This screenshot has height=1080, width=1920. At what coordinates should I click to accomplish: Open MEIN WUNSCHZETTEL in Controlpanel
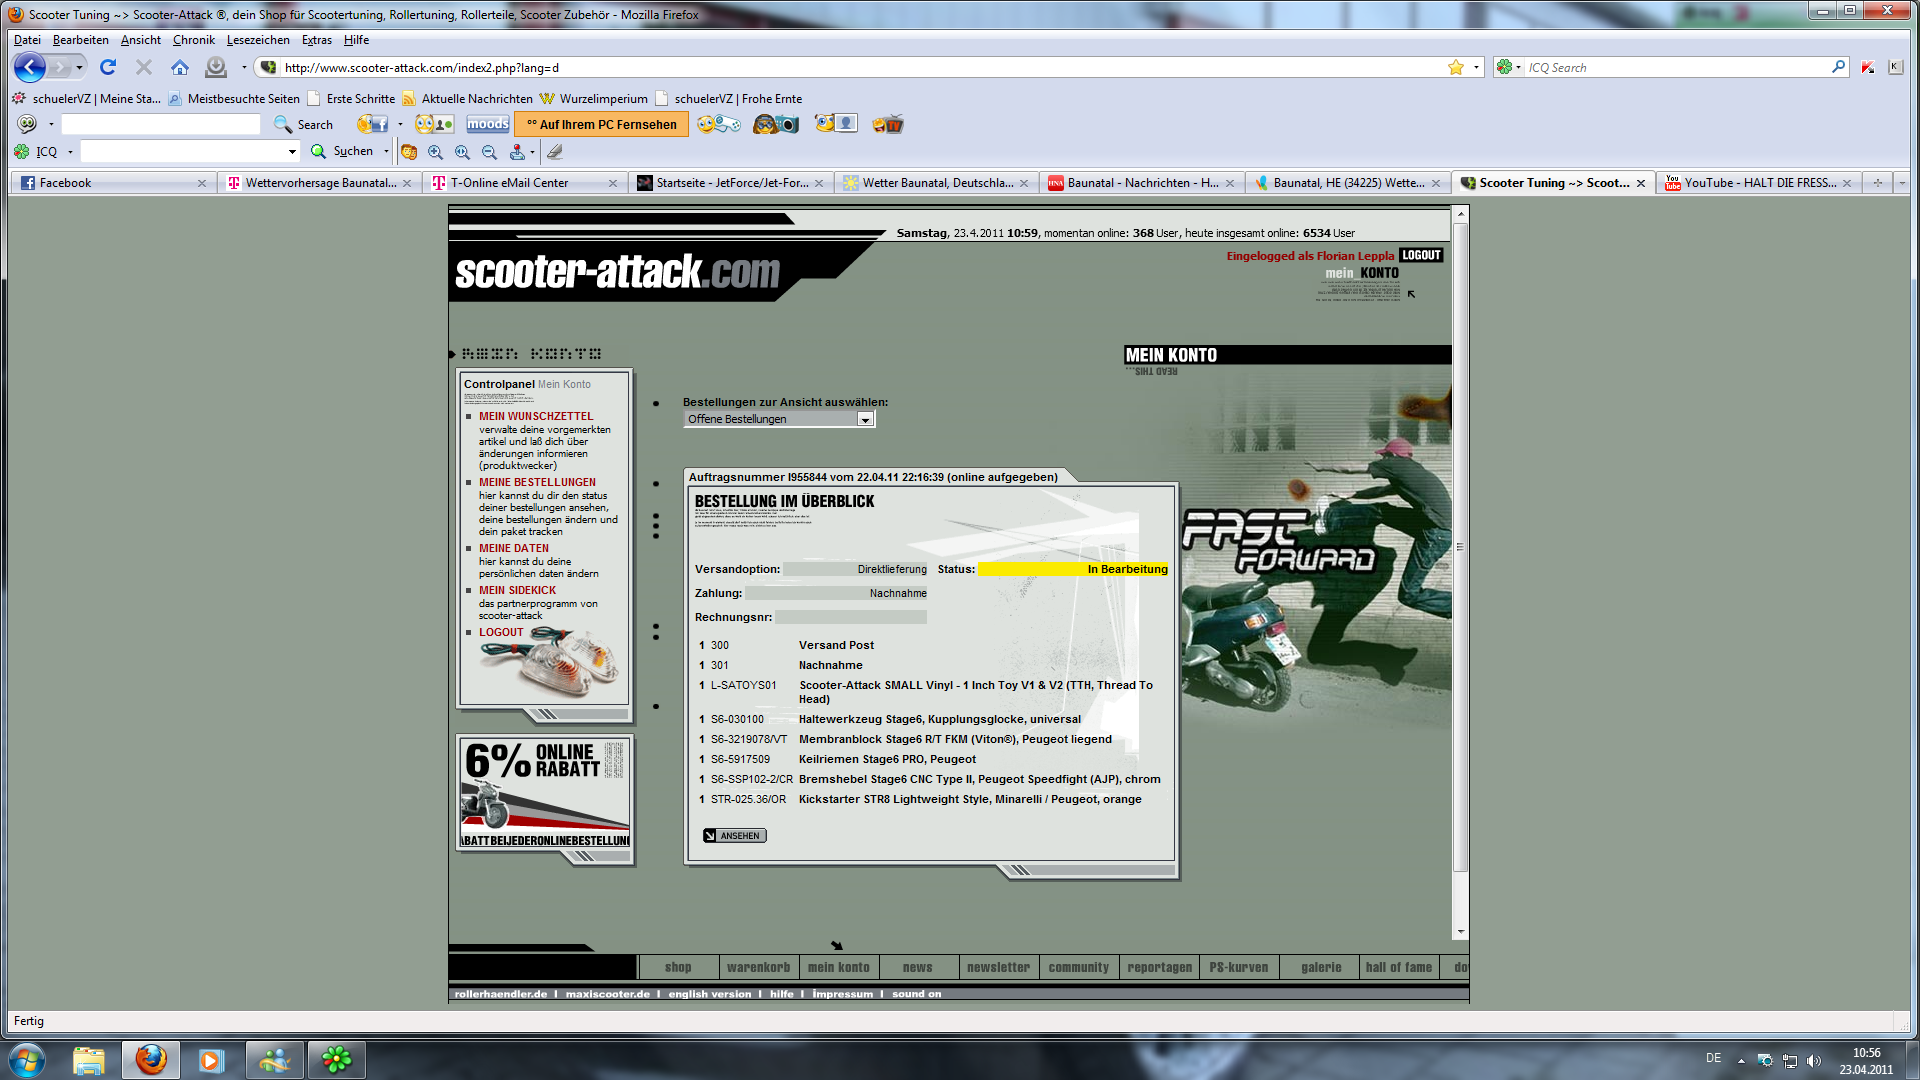(x=536, y=416)
